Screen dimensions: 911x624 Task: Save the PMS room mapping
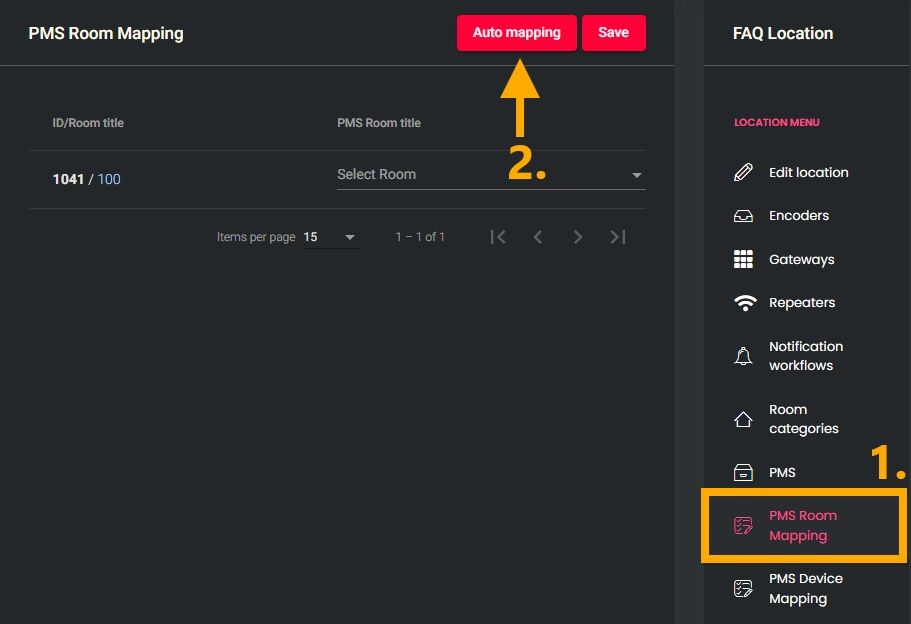pyautogui.click(x=613, y=33)
